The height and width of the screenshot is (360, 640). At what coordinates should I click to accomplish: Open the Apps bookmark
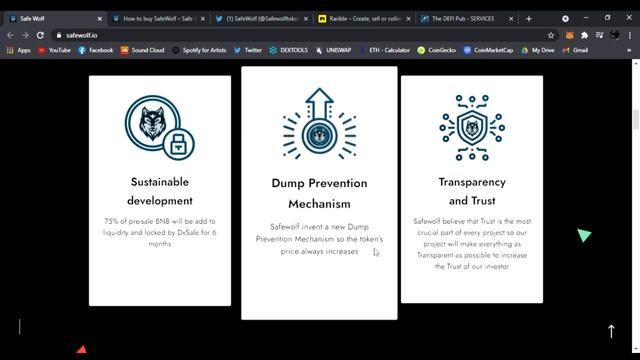(x=19, y=50)
